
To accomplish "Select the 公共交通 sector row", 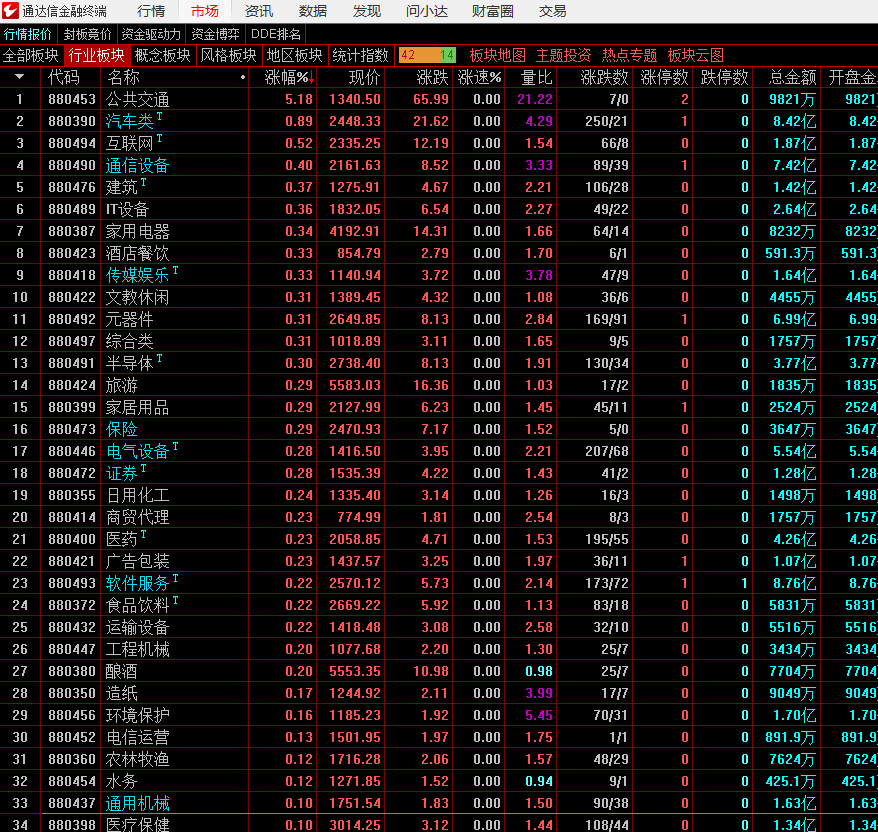I will (439, 99).
